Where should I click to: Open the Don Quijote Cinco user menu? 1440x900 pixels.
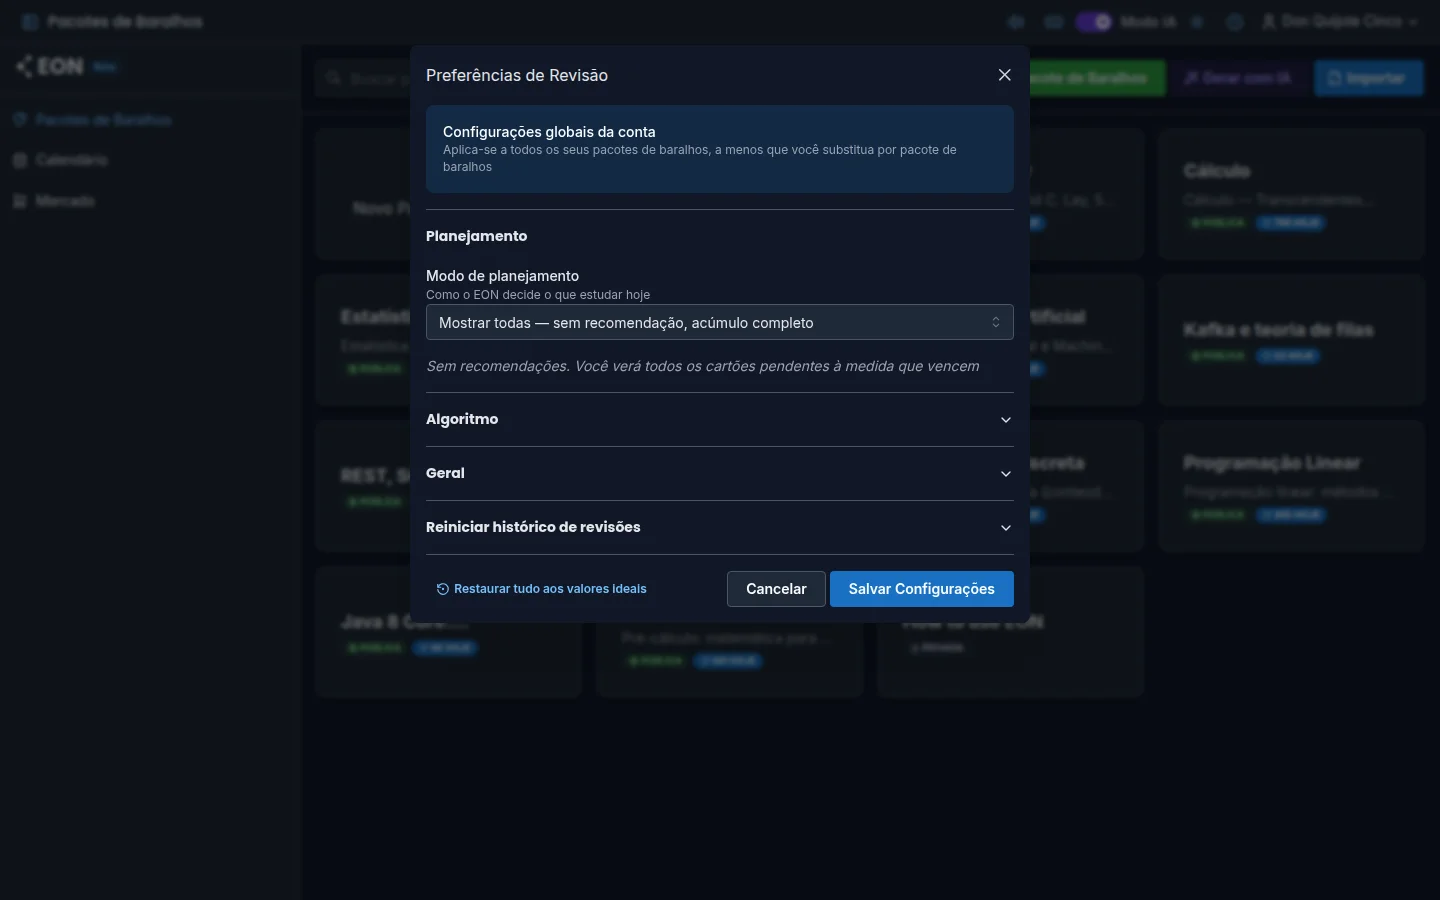(x=1340, y=21)
